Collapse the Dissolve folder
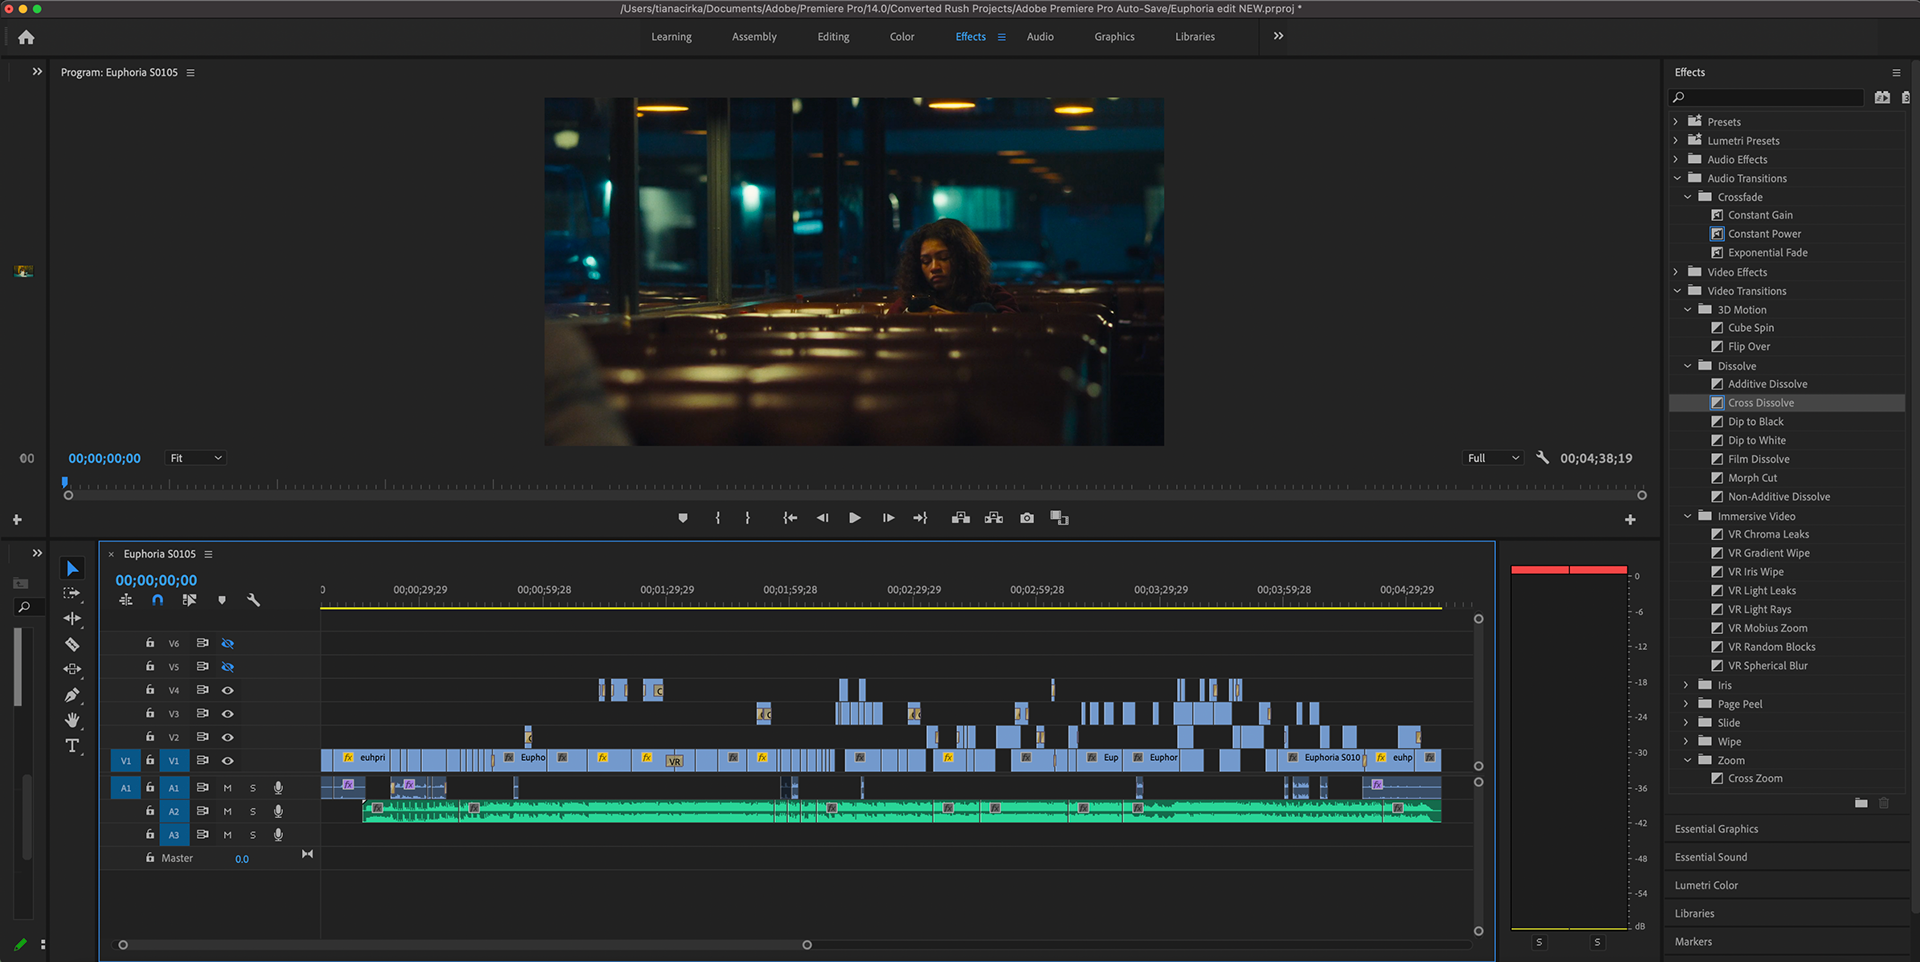1920x962 pixels. pyautogui.click(x=1687, y=366)
